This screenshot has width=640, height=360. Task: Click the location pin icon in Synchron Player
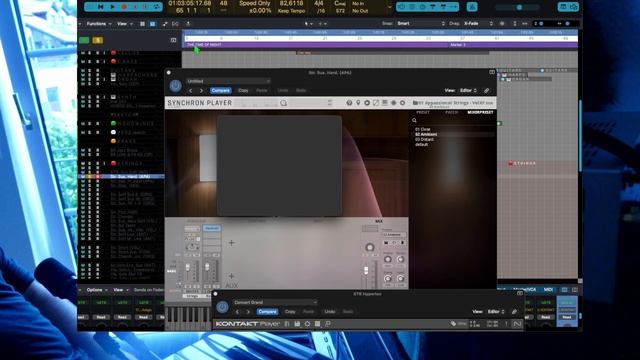pyautogui.click(x=358, y=103)
